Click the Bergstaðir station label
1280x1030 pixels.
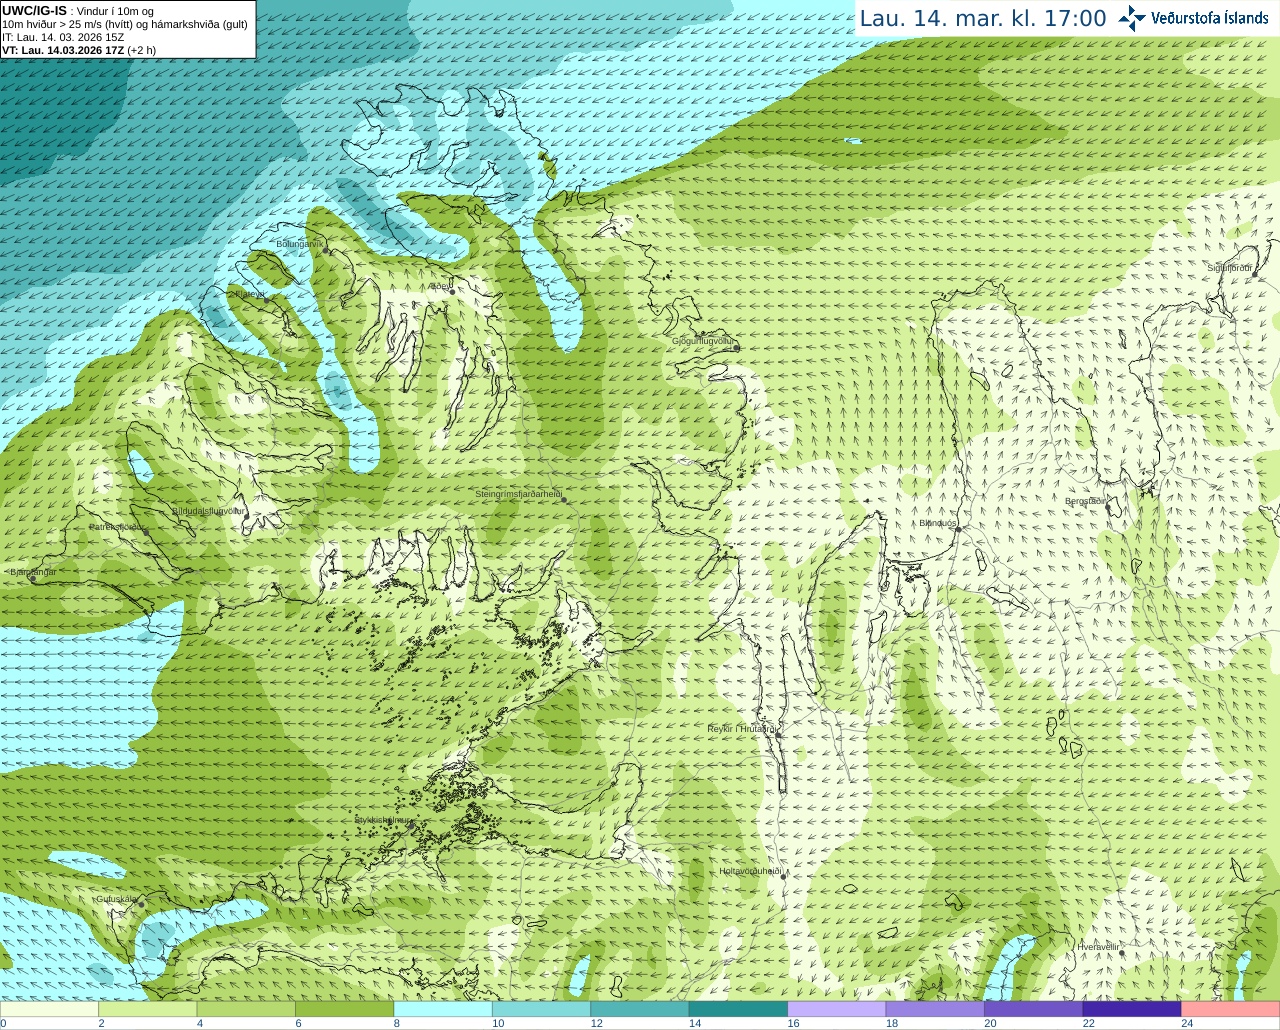[x=1086, y=501]
